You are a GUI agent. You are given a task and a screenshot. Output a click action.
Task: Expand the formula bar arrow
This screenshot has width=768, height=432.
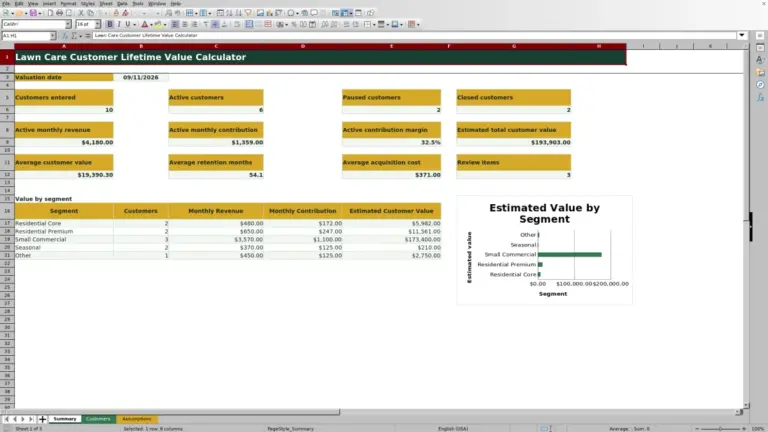click(742, 35)
